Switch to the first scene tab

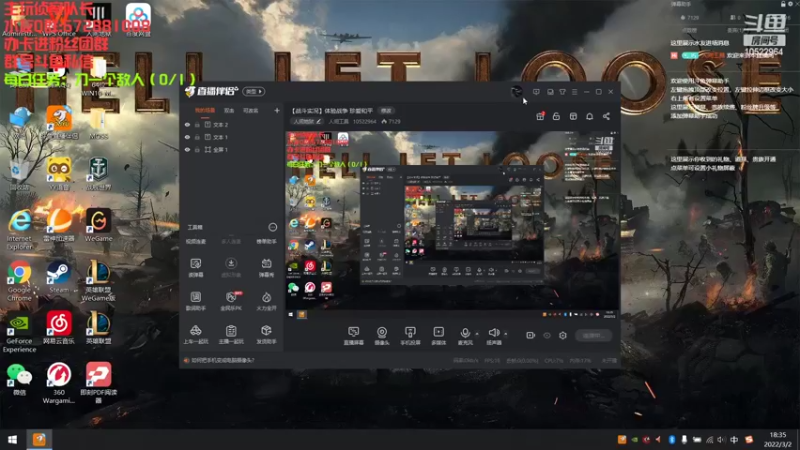205,111
